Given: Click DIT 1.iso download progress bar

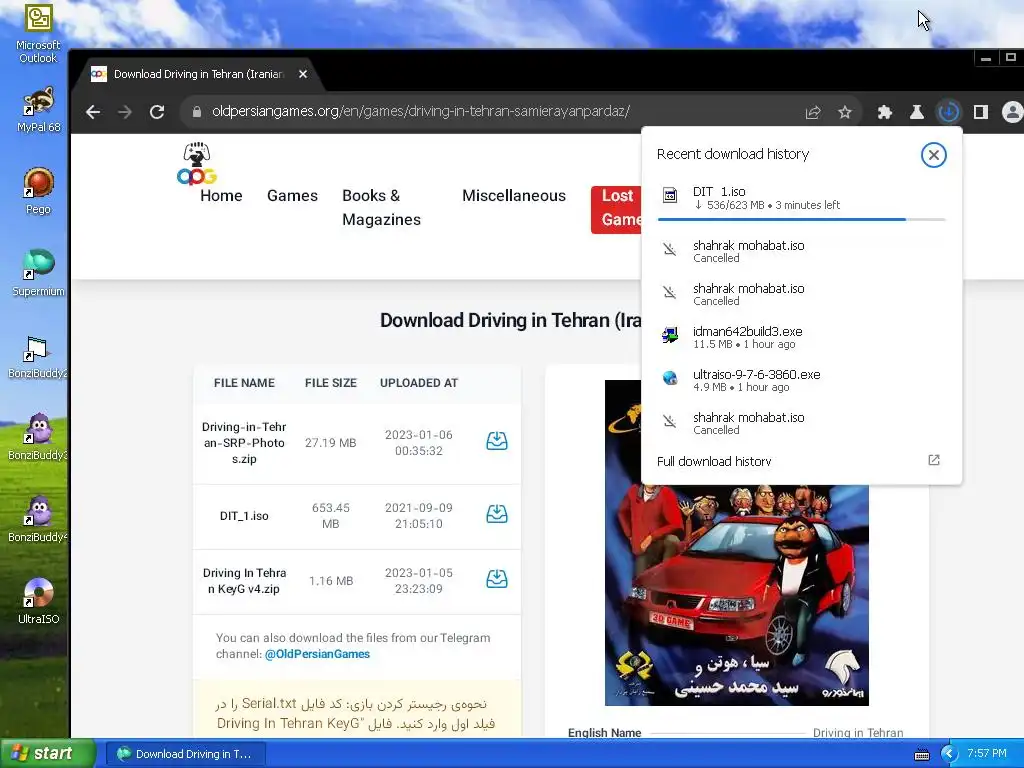Looking at the screenshot, I should pos(801,219).
